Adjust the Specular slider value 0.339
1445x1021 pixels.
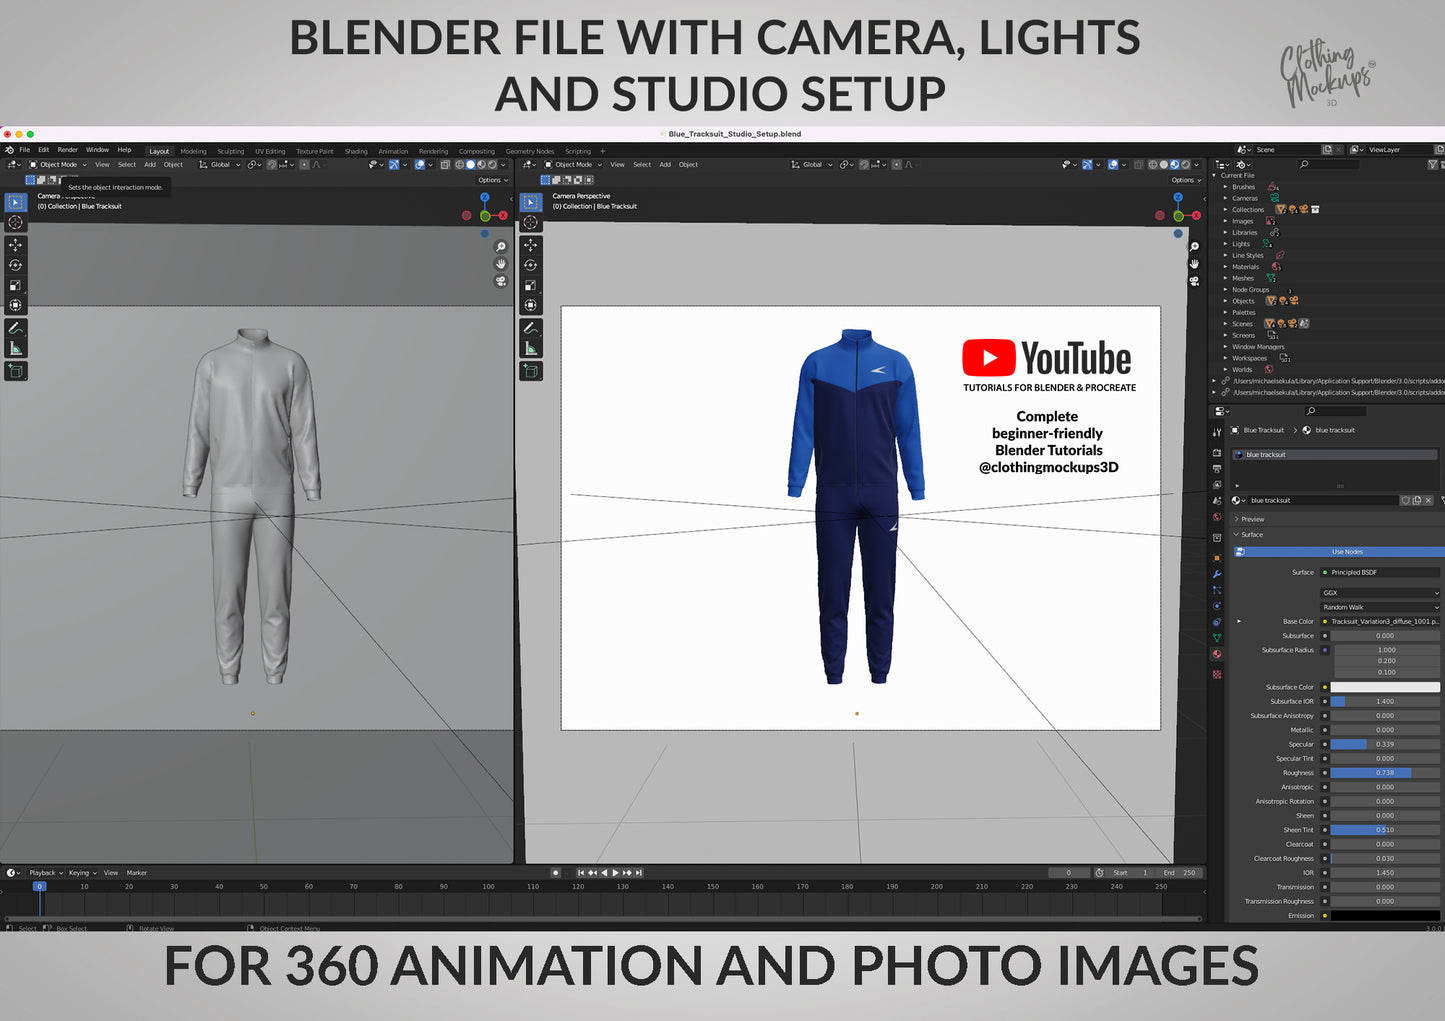[x=1385, y=745]
